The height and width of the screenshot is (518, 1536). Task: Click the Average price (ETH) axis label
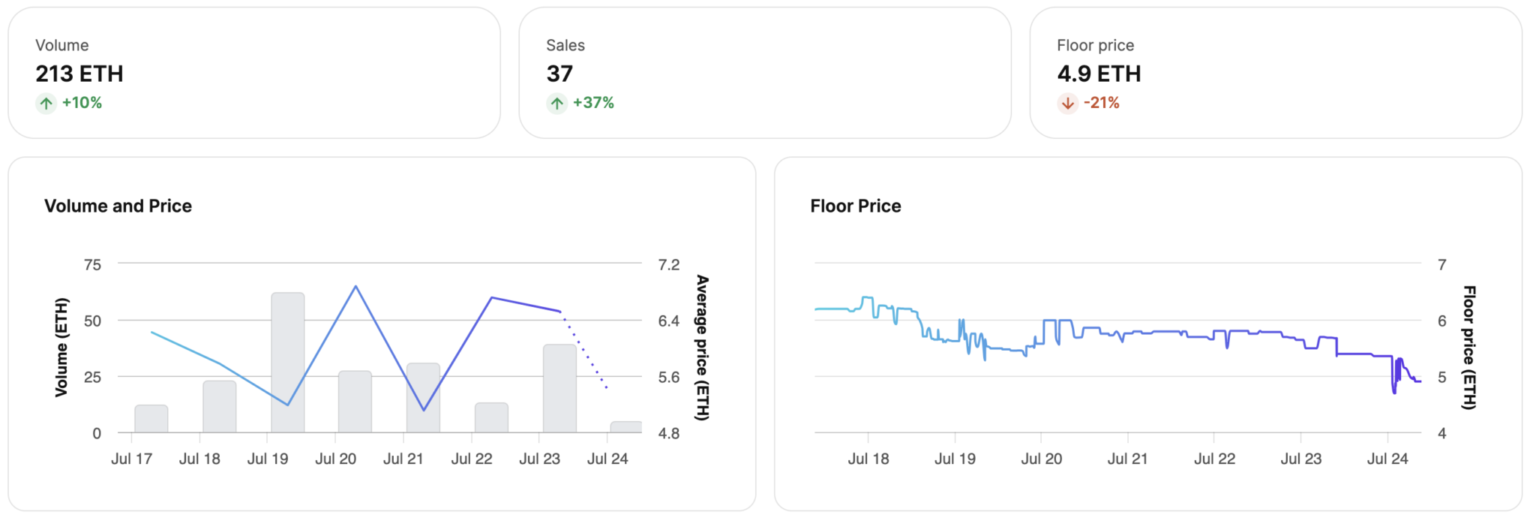click(702, 347)
